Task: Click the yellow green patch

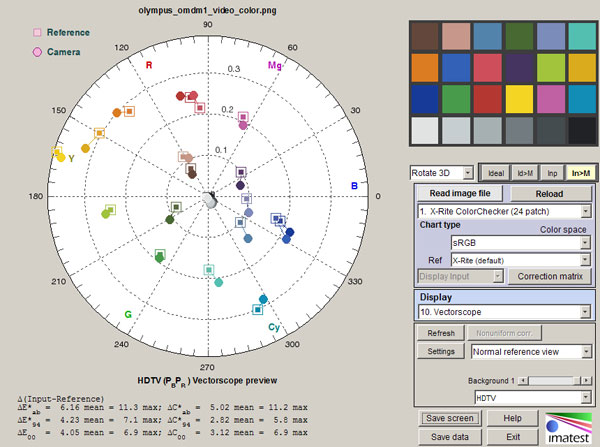Action: [x=551, y=68]
